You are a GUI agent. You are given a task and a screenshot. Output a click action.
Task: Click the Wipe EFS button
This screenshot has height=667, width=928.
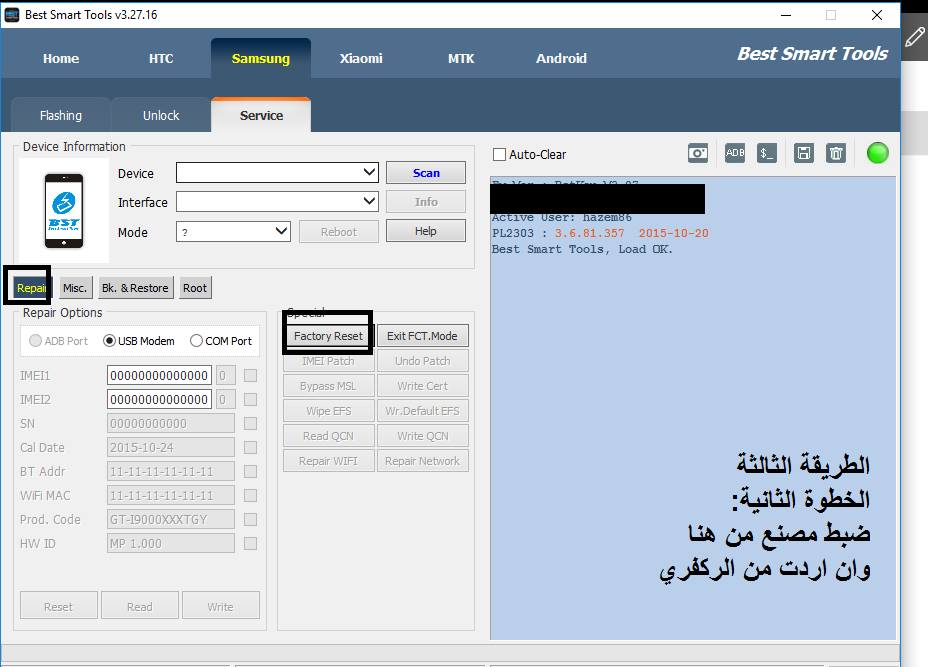point(328,411)
